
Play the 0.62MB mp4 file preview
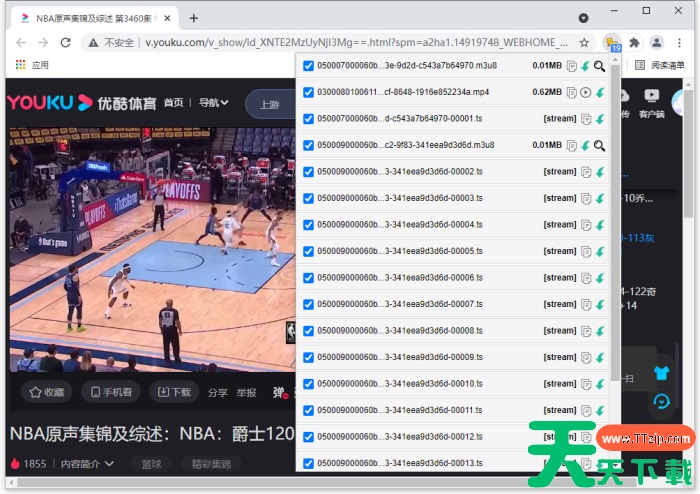pos(586,92)
